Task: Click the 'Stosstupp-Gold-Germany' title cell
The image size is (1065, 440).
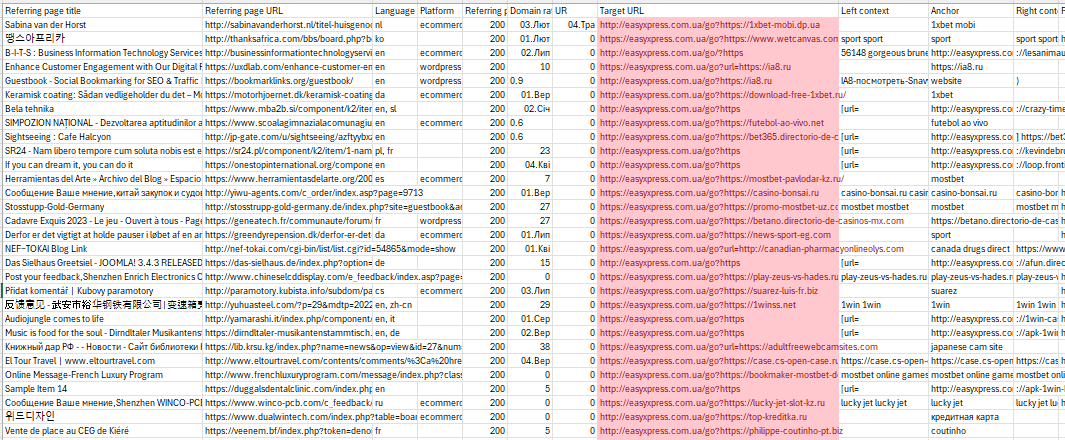Action: tap(102, 206)
